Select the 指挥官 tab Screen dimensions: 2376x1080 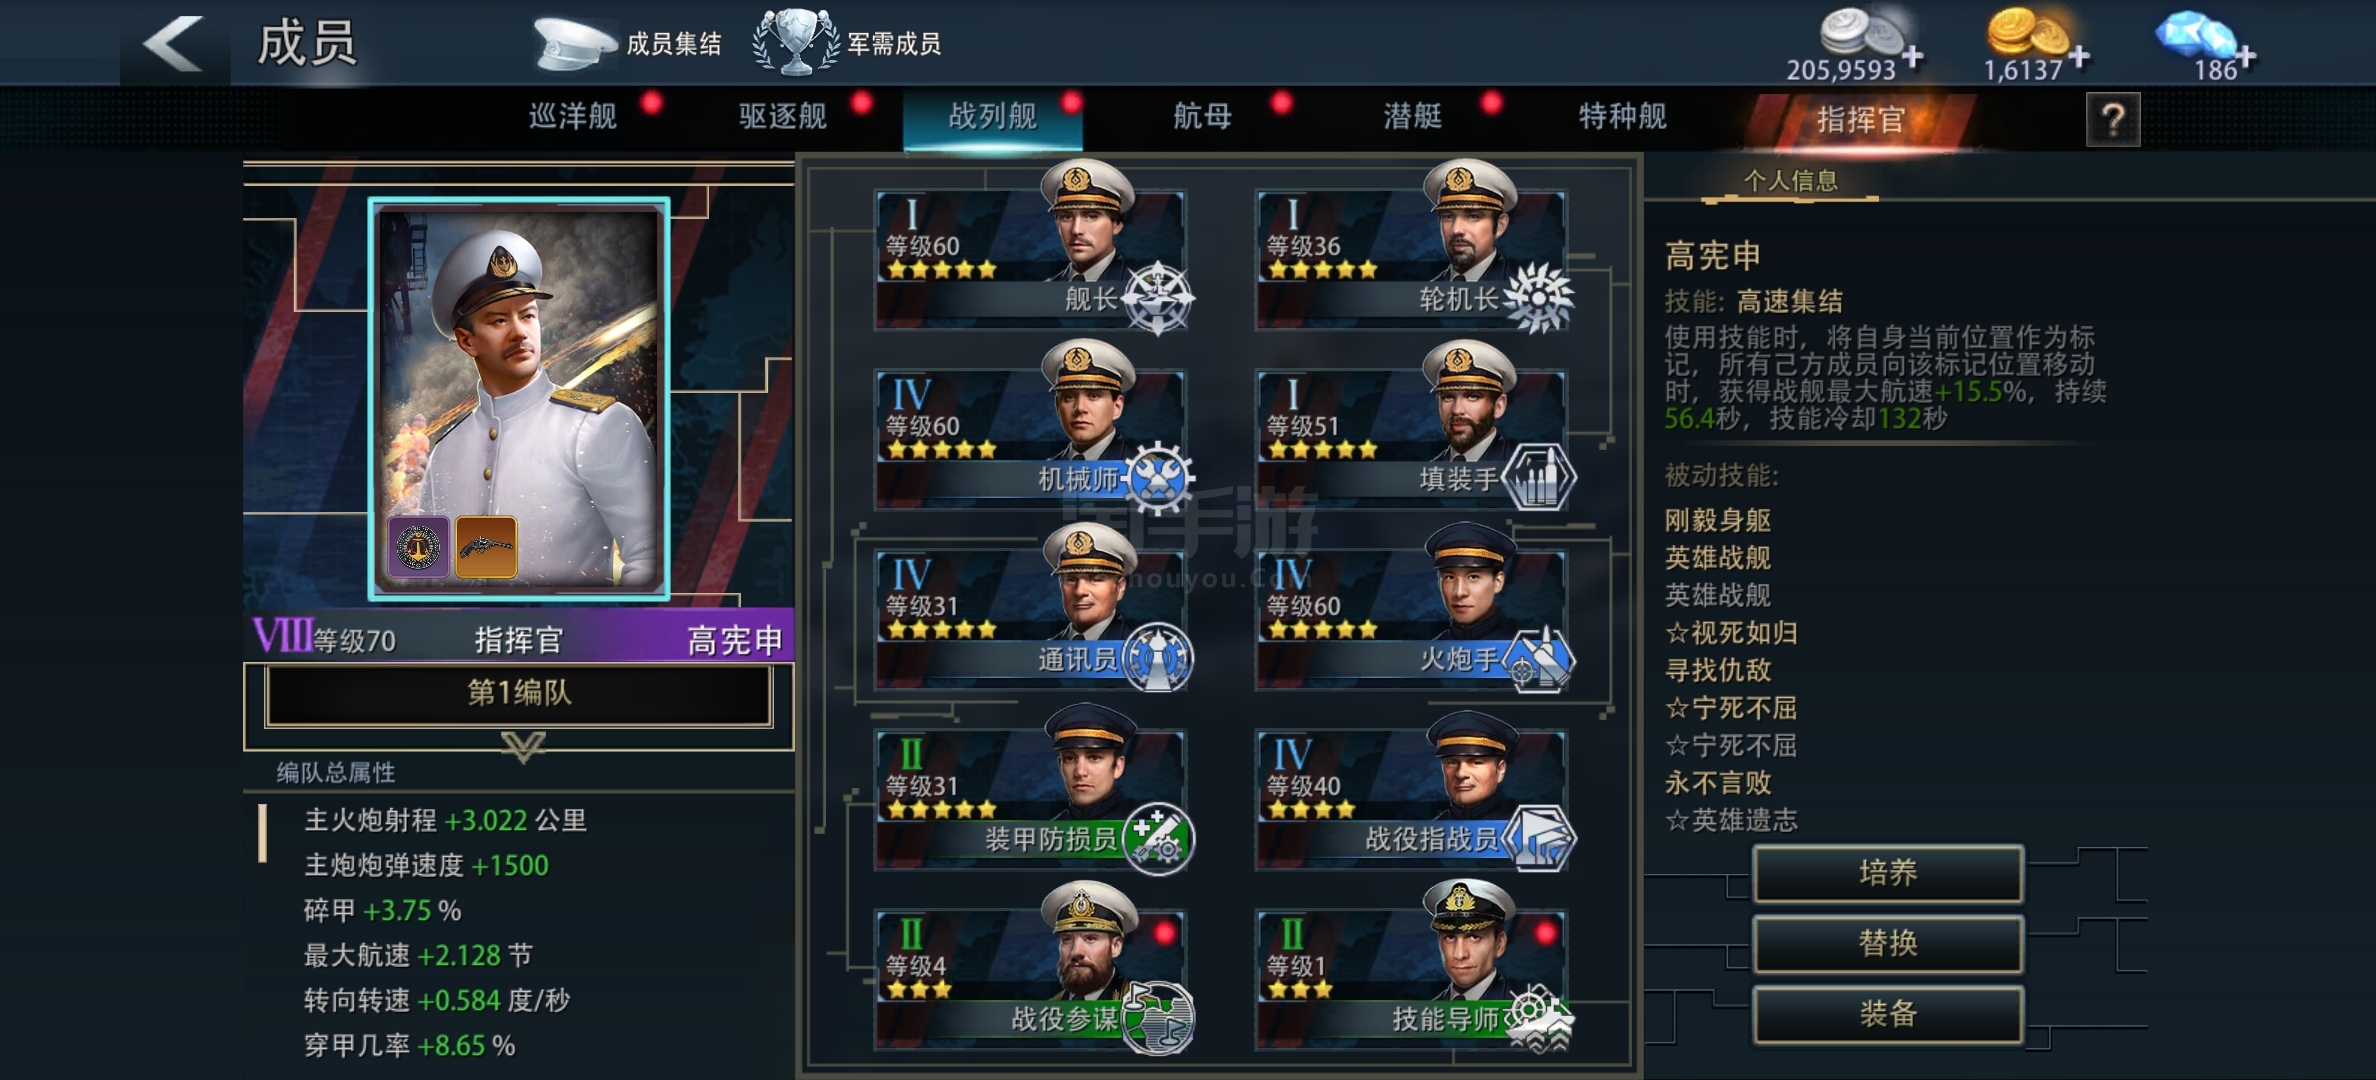pos(1860,120)
